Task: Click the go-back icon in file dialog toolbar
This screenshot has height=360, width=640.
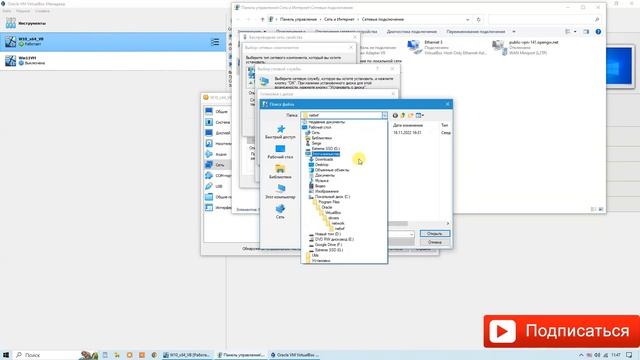Action: click(395, 116)
